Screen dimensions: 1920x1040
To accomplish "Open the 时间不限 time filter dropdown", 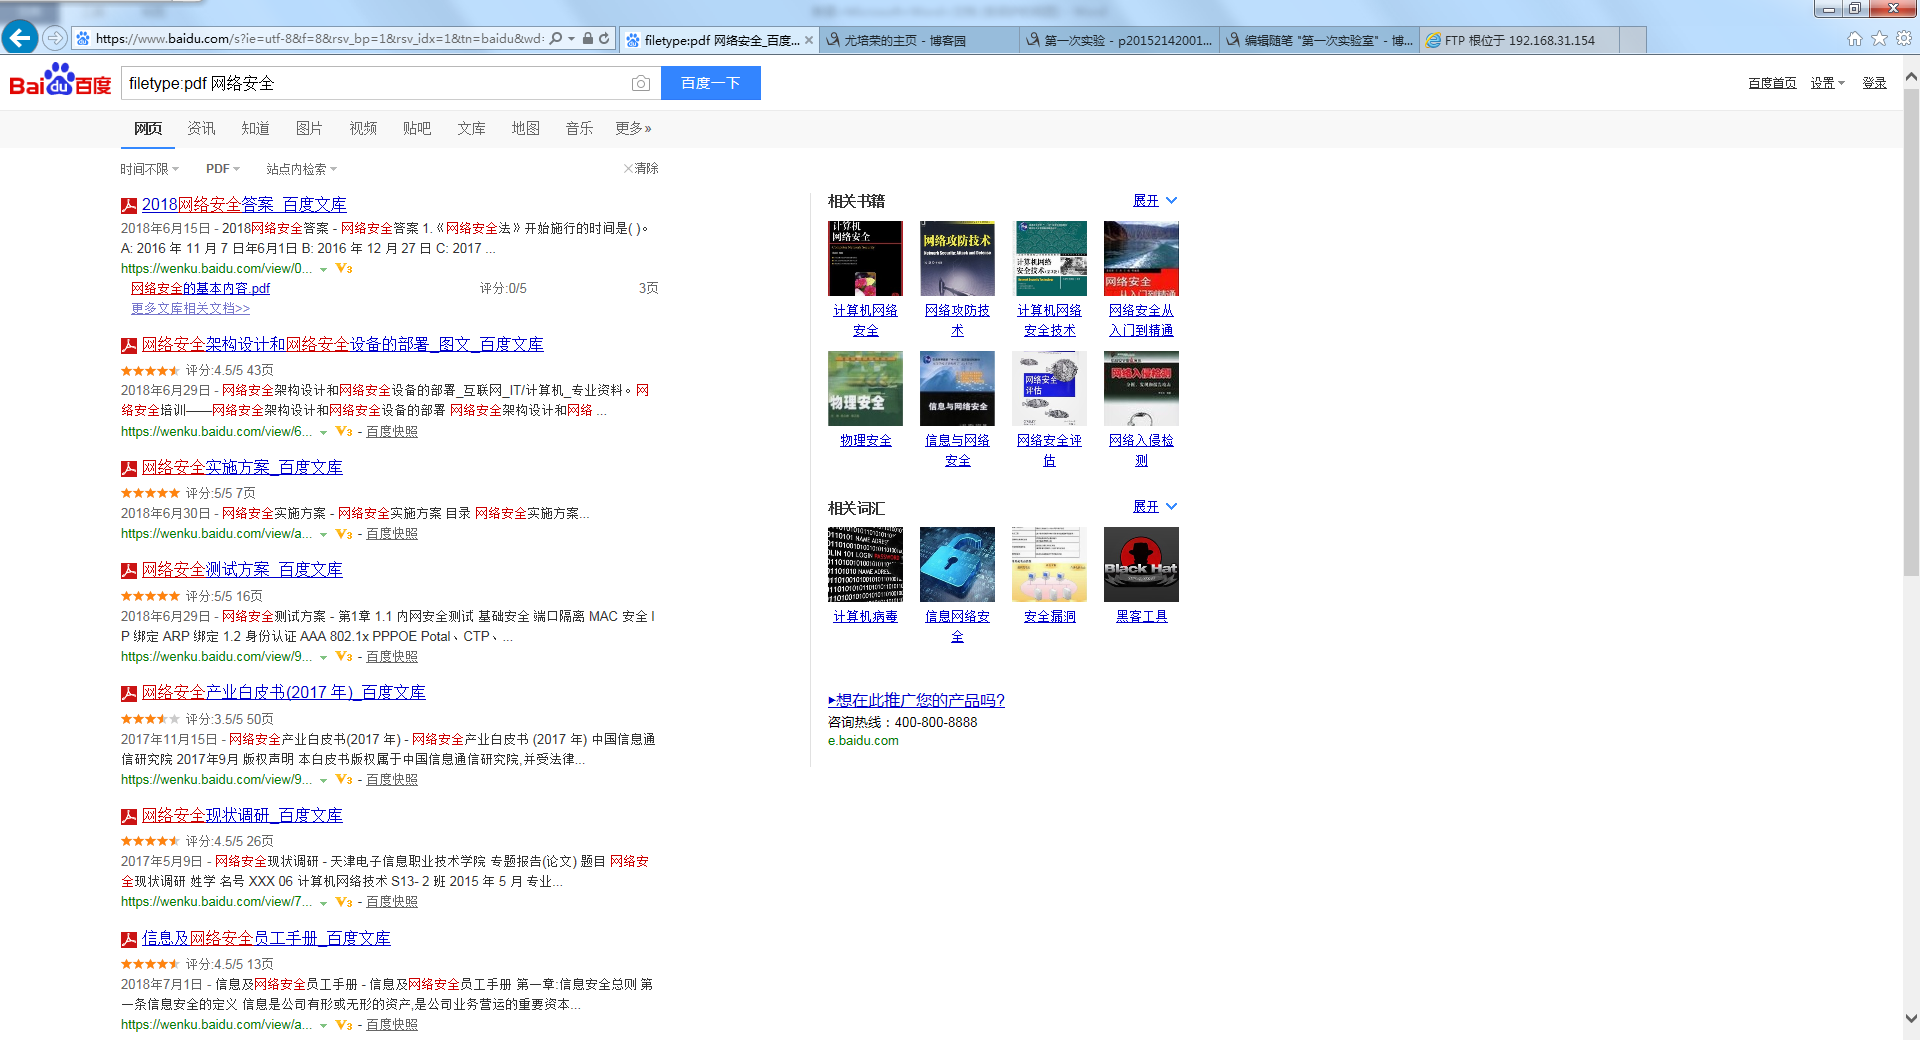I will click(150, 169).
